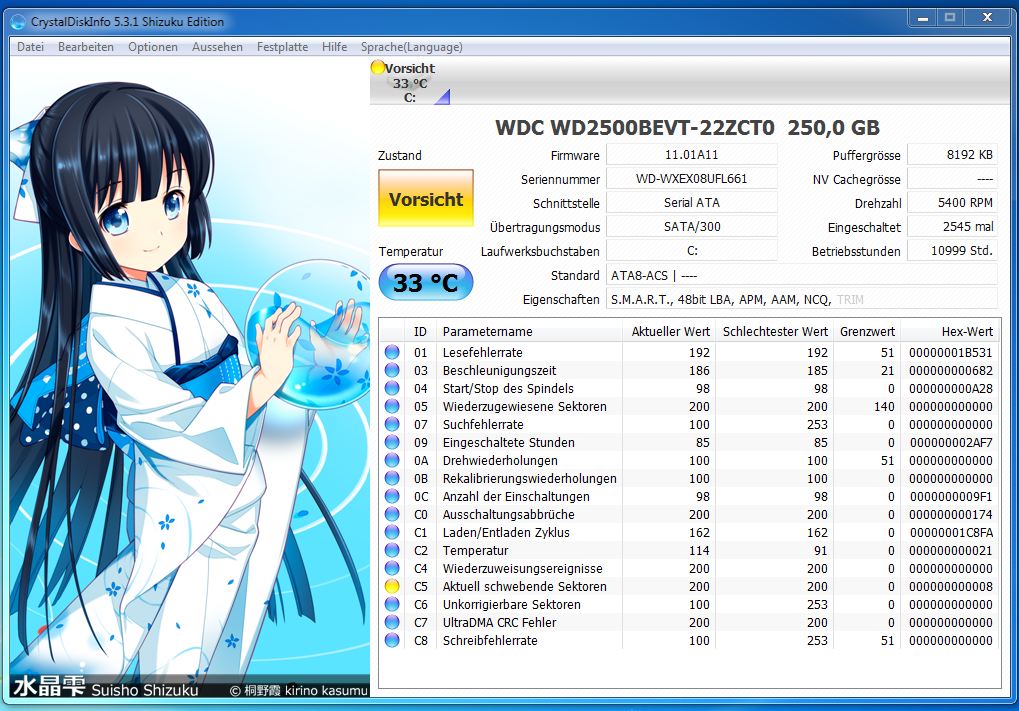Click the Parametername column header
The image size is (1019, 711).
click(529, 331)
